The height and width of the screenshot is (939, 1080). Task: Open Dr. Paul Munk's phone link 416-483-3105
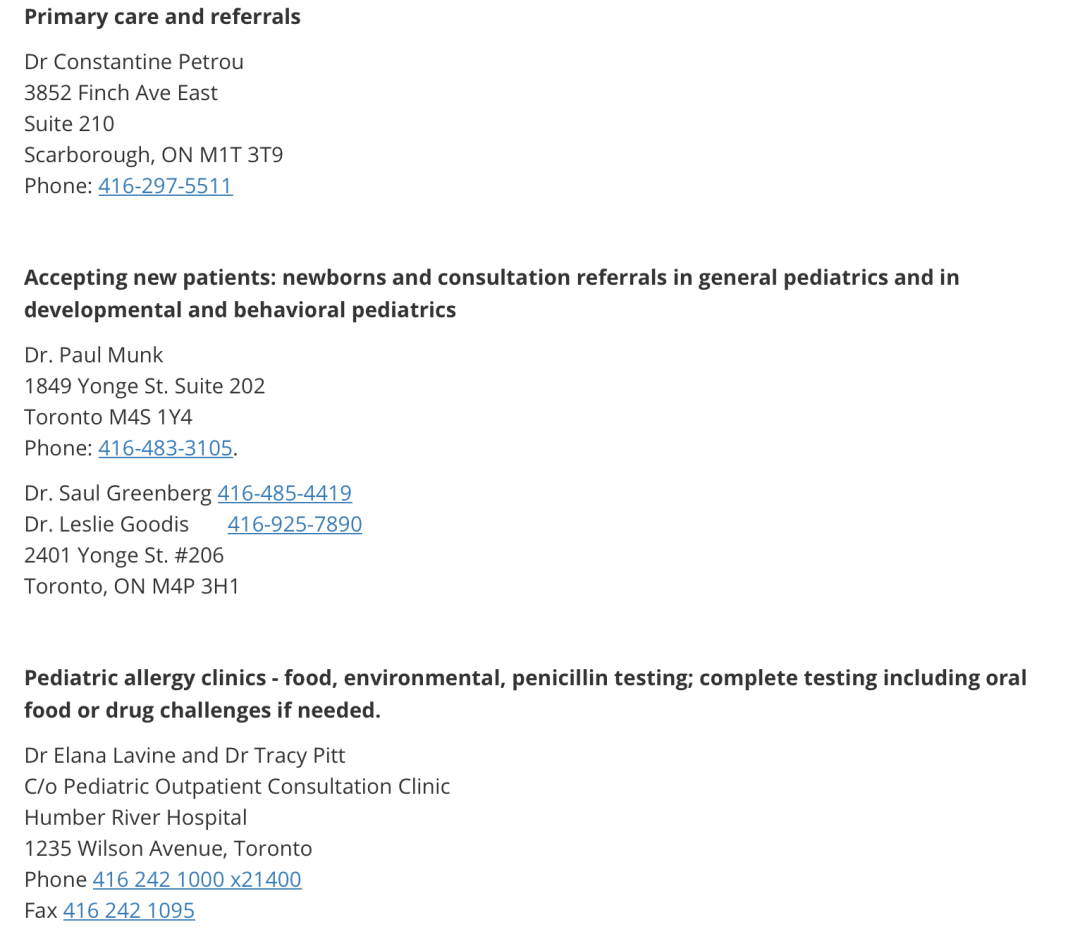(x=165, y=448)
